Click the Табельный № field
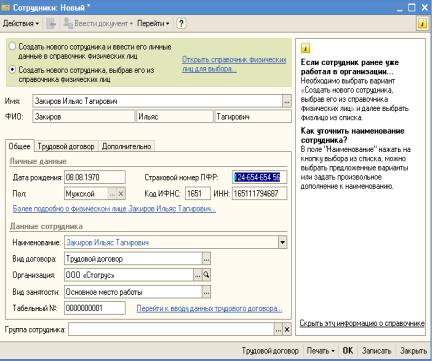The image size is (432, 361). pos(95,308)
